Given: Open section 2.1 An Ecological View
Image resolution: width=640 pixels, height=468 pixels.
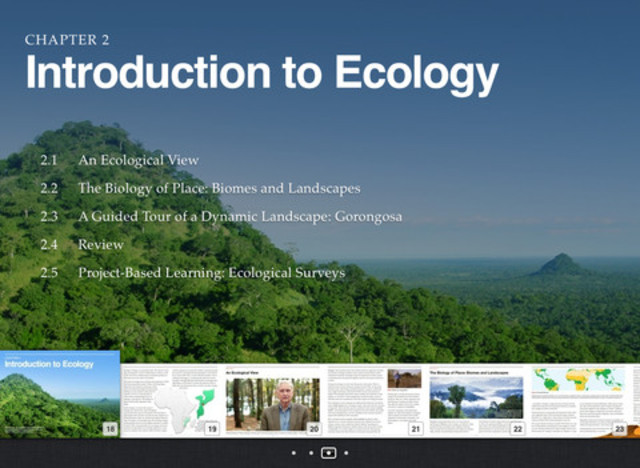Looking at the screenshot, I should tap(120, 160).
